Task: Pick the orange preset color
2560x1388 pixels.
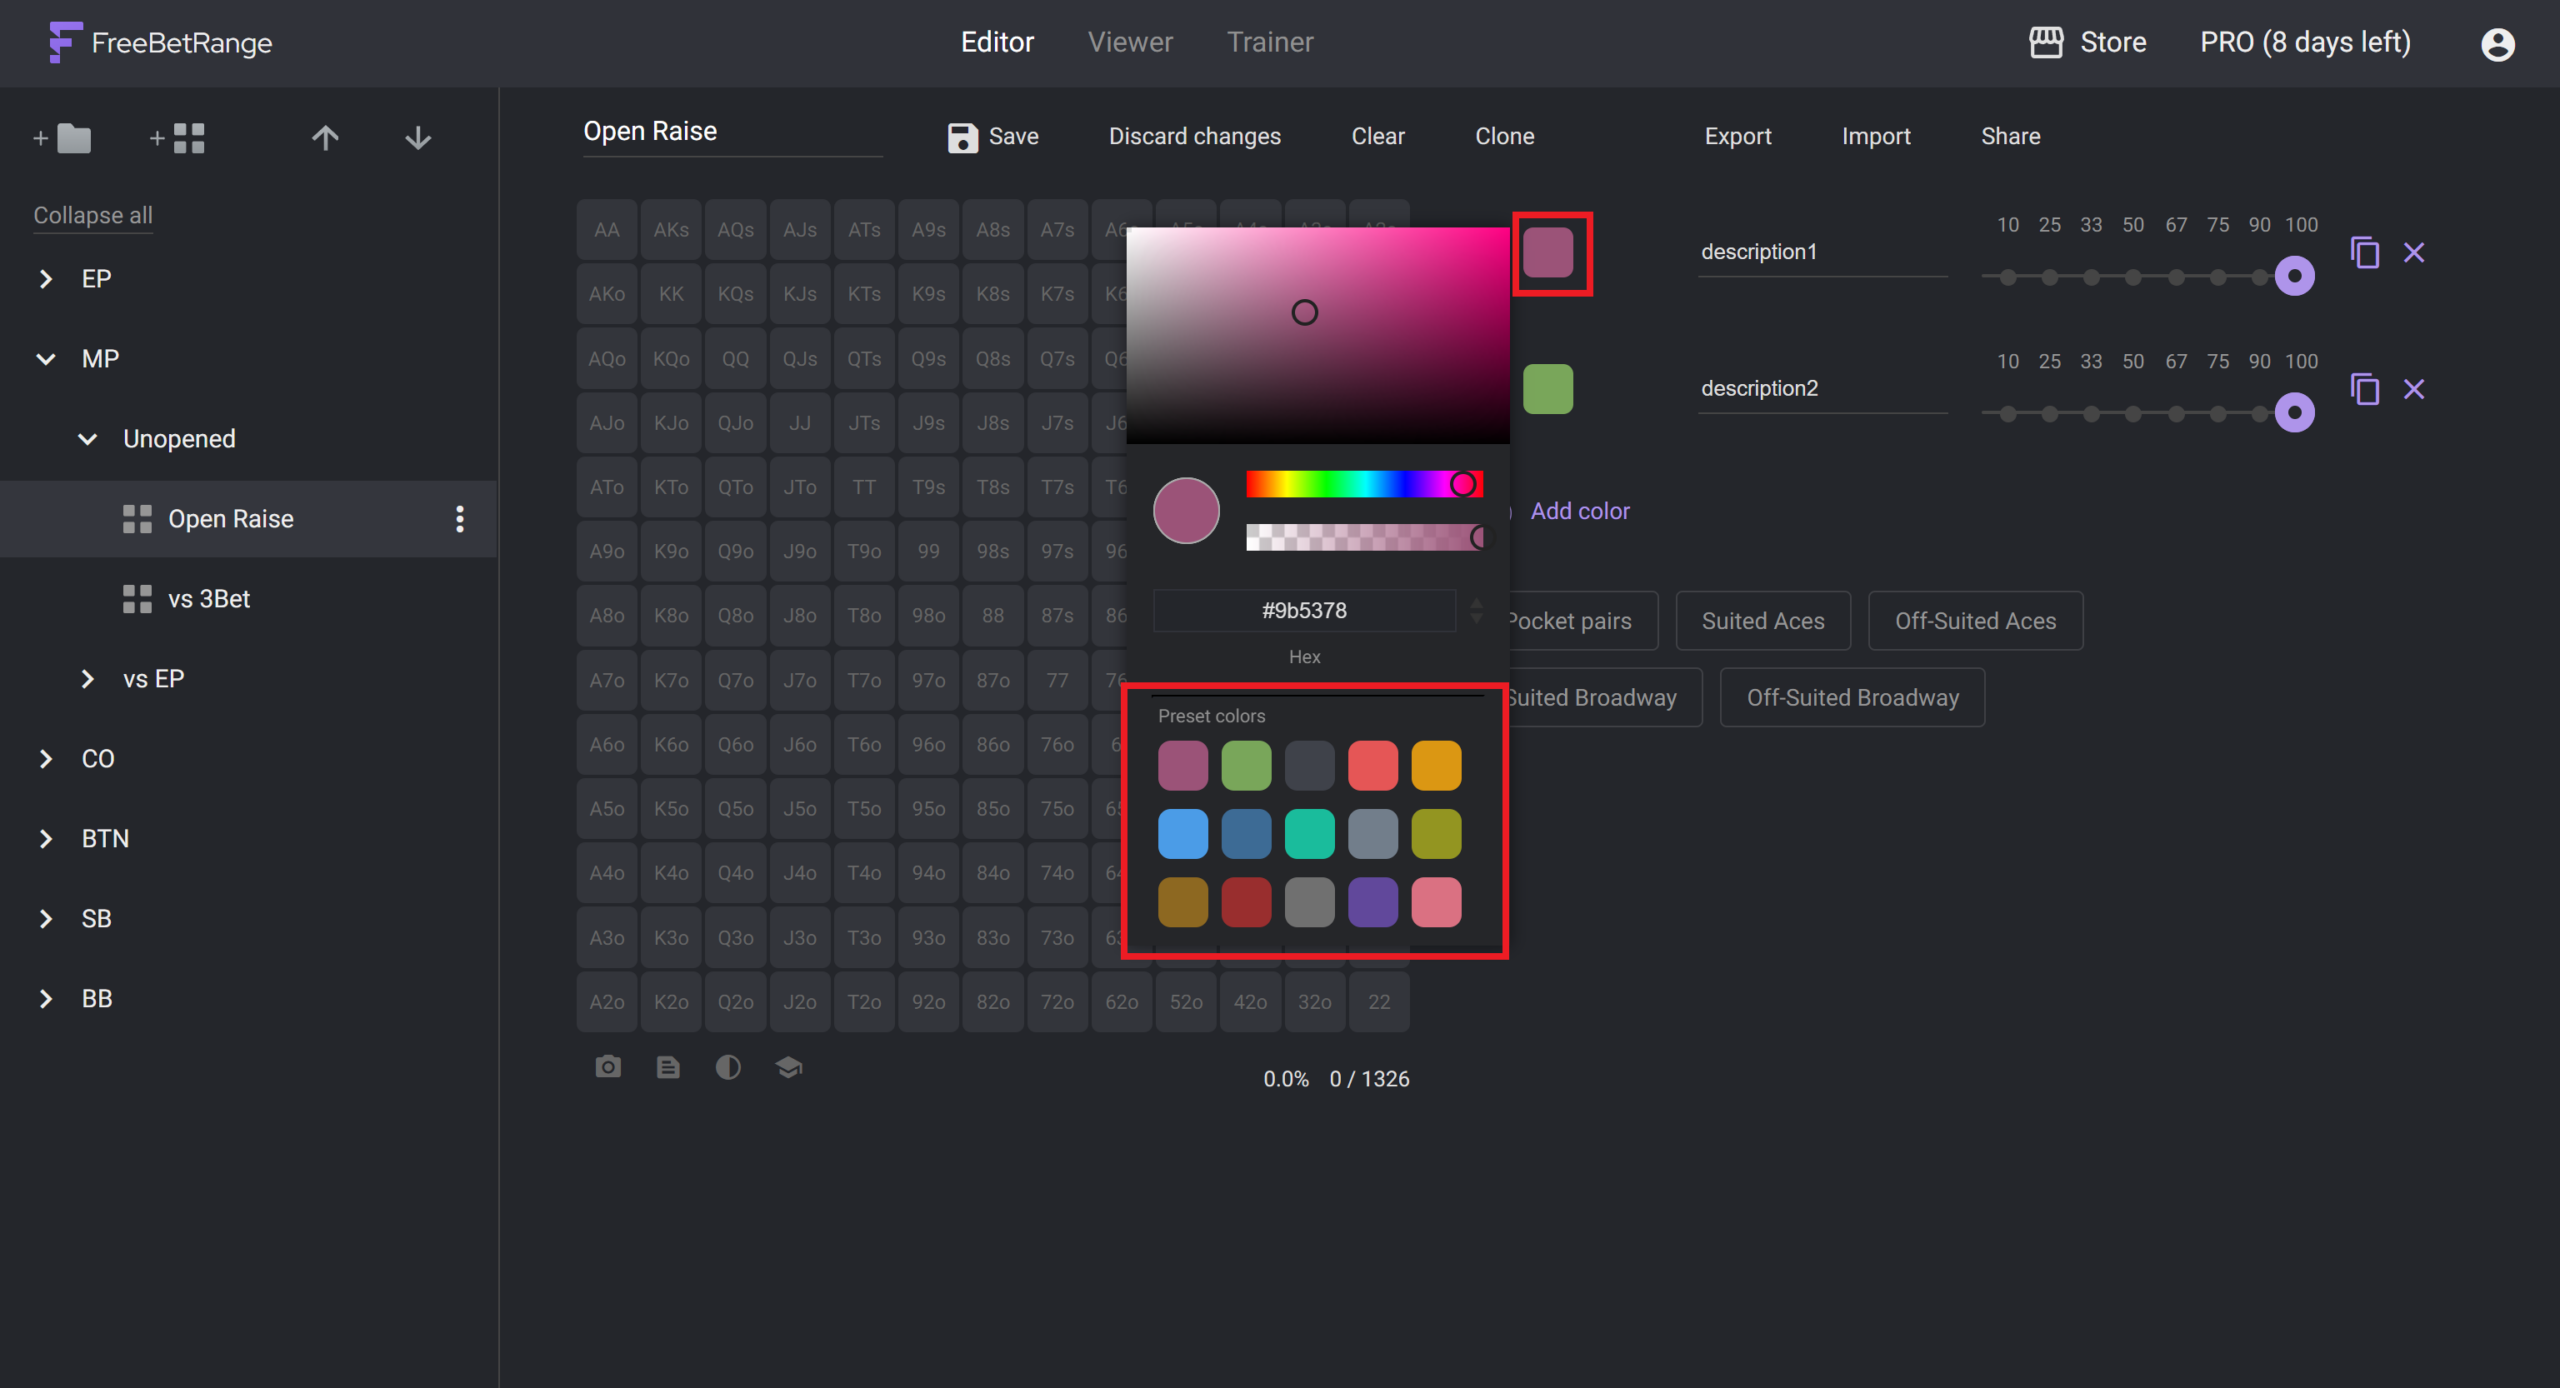Action: point(1436,766)
